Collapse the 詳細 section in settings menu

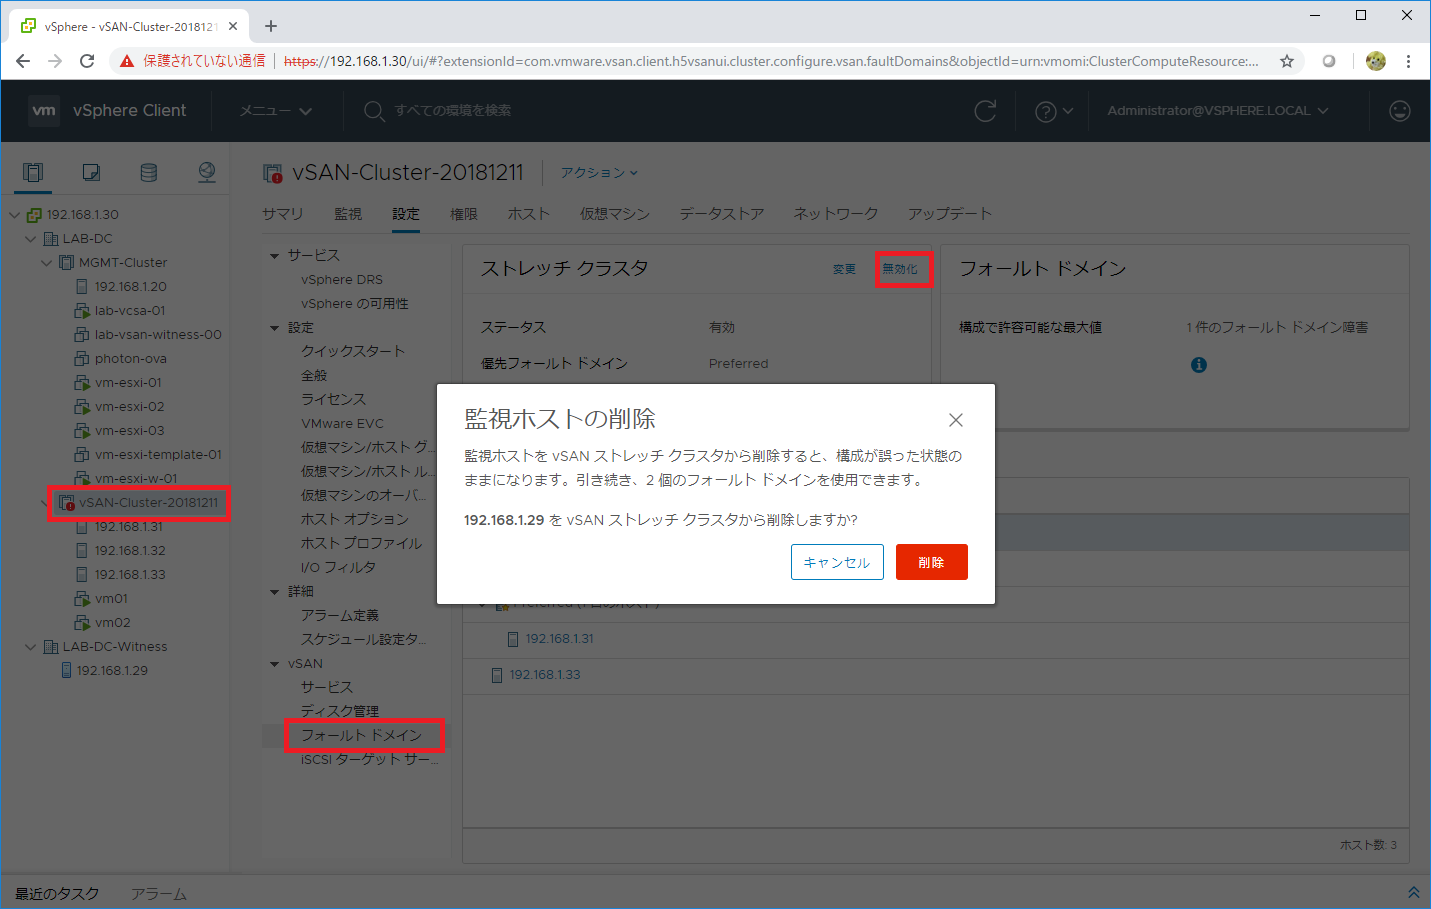[274, 592]
